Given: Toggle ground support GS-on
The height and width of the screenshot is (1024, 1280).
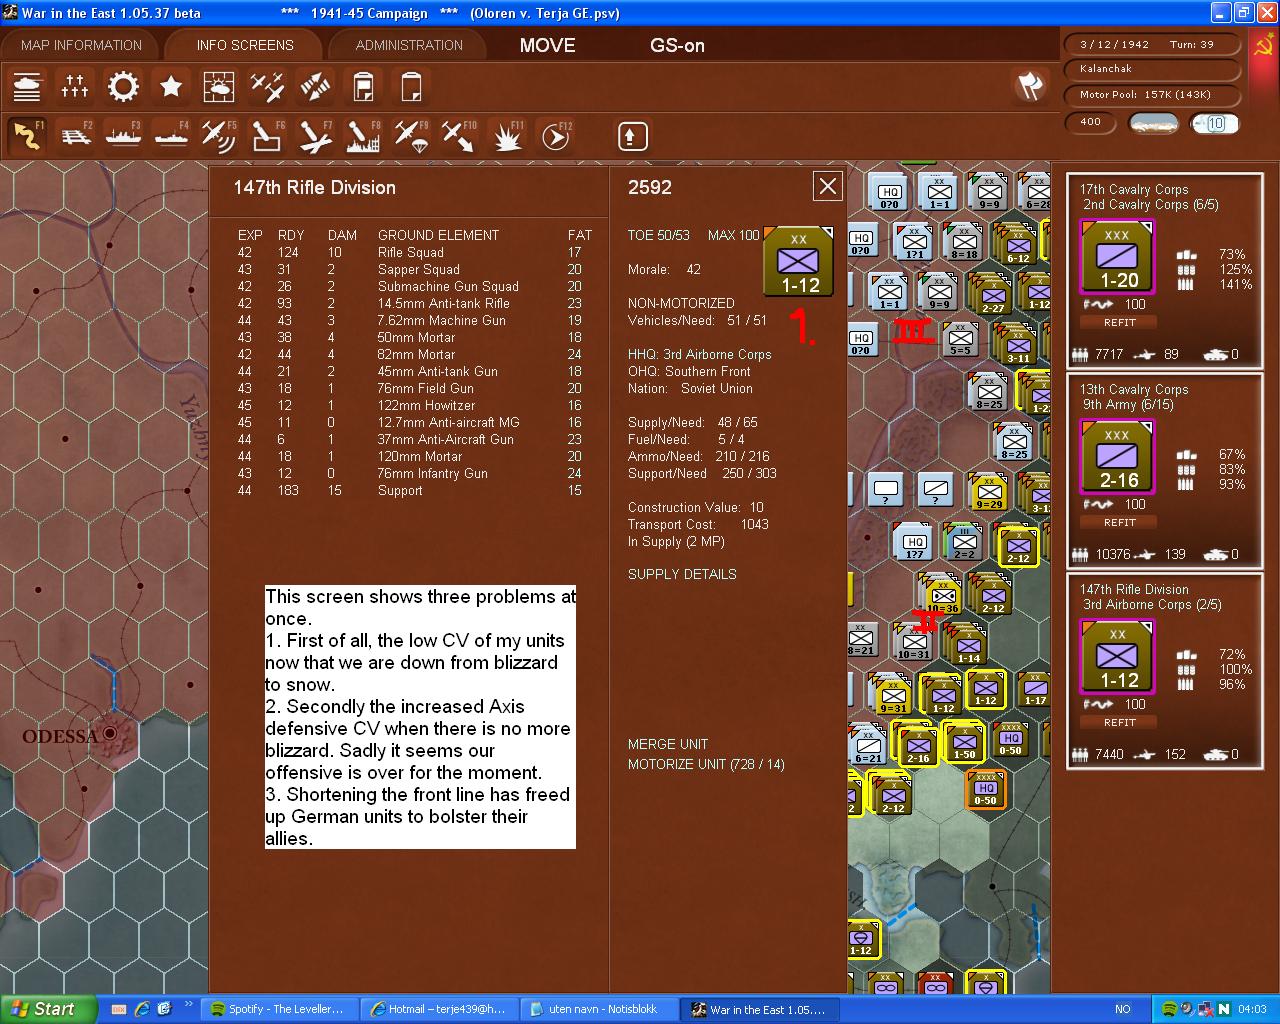Looking at the screenshot, I should click(677, 45).
